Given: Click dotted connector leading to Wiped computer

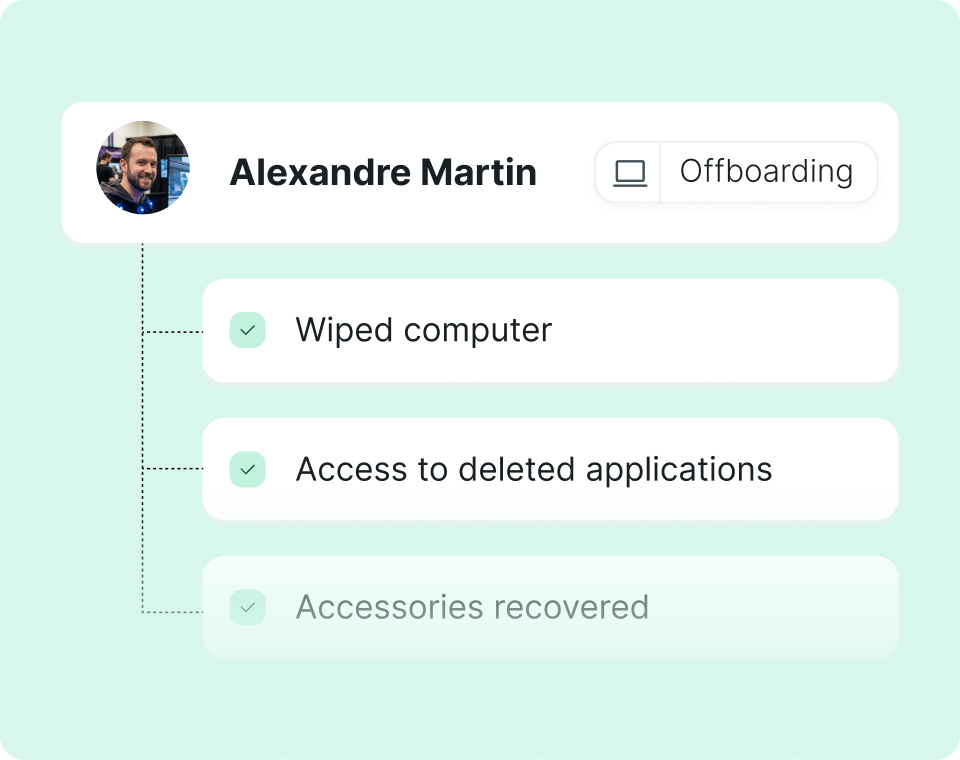Looking at the screenshot, I should 173,331.
